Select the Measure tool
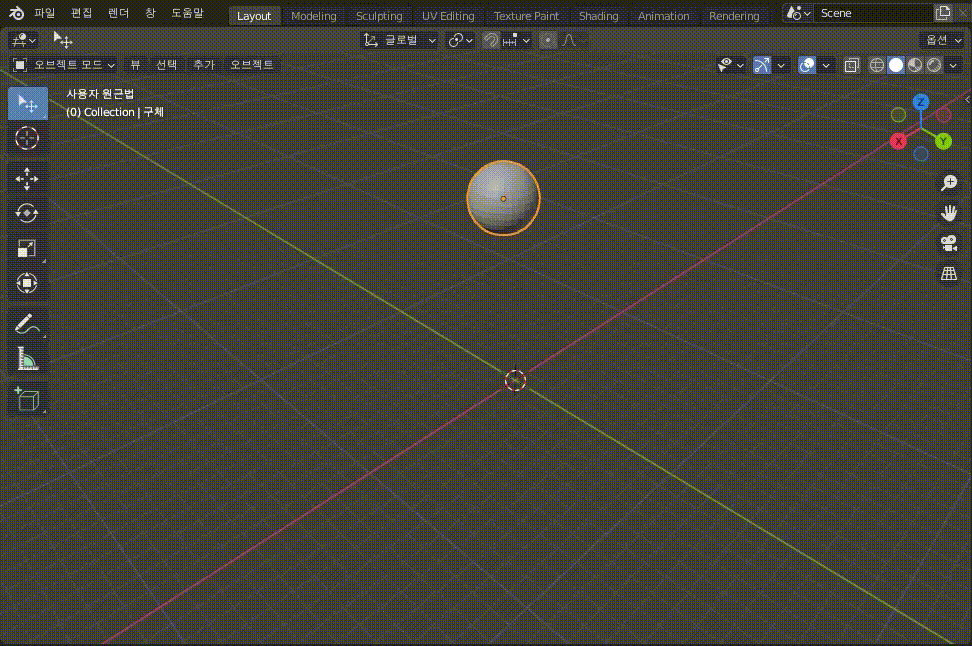The height and width of the screenshot is (646, 972). 27,359
